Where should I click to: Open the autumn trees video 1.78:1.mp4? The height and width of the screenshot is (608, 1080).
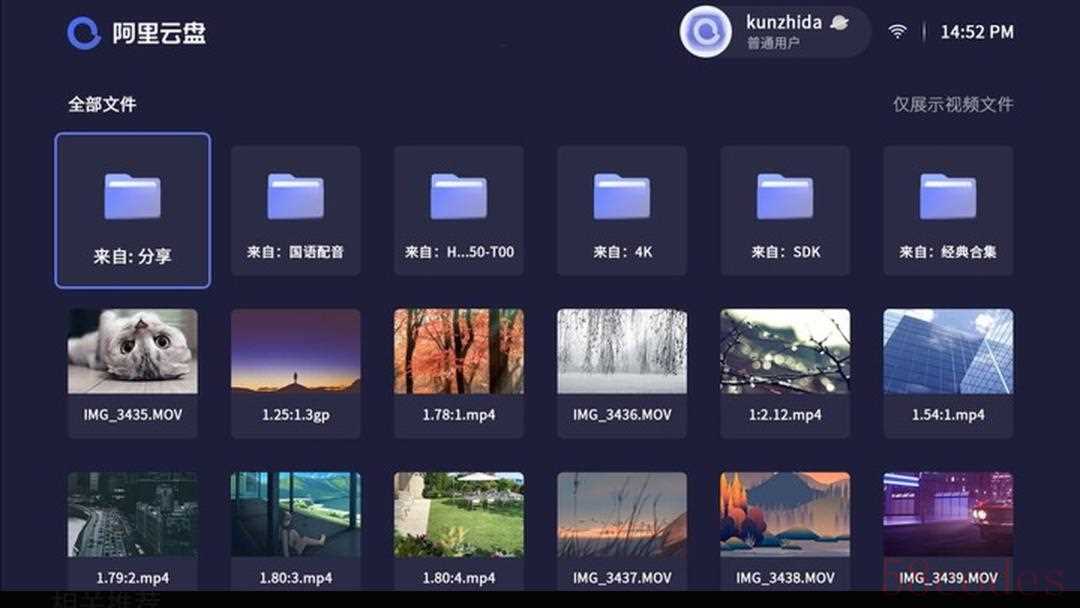(459, 351)
